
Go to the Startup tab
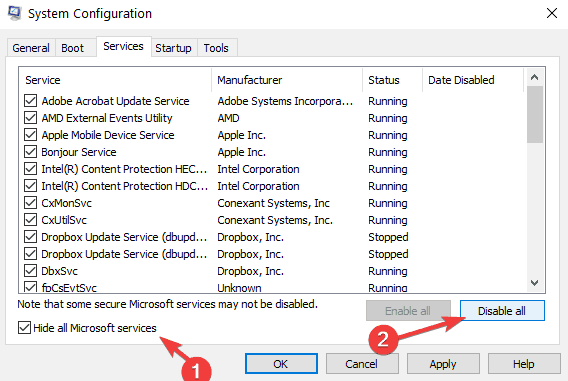[x=174, y=48]
